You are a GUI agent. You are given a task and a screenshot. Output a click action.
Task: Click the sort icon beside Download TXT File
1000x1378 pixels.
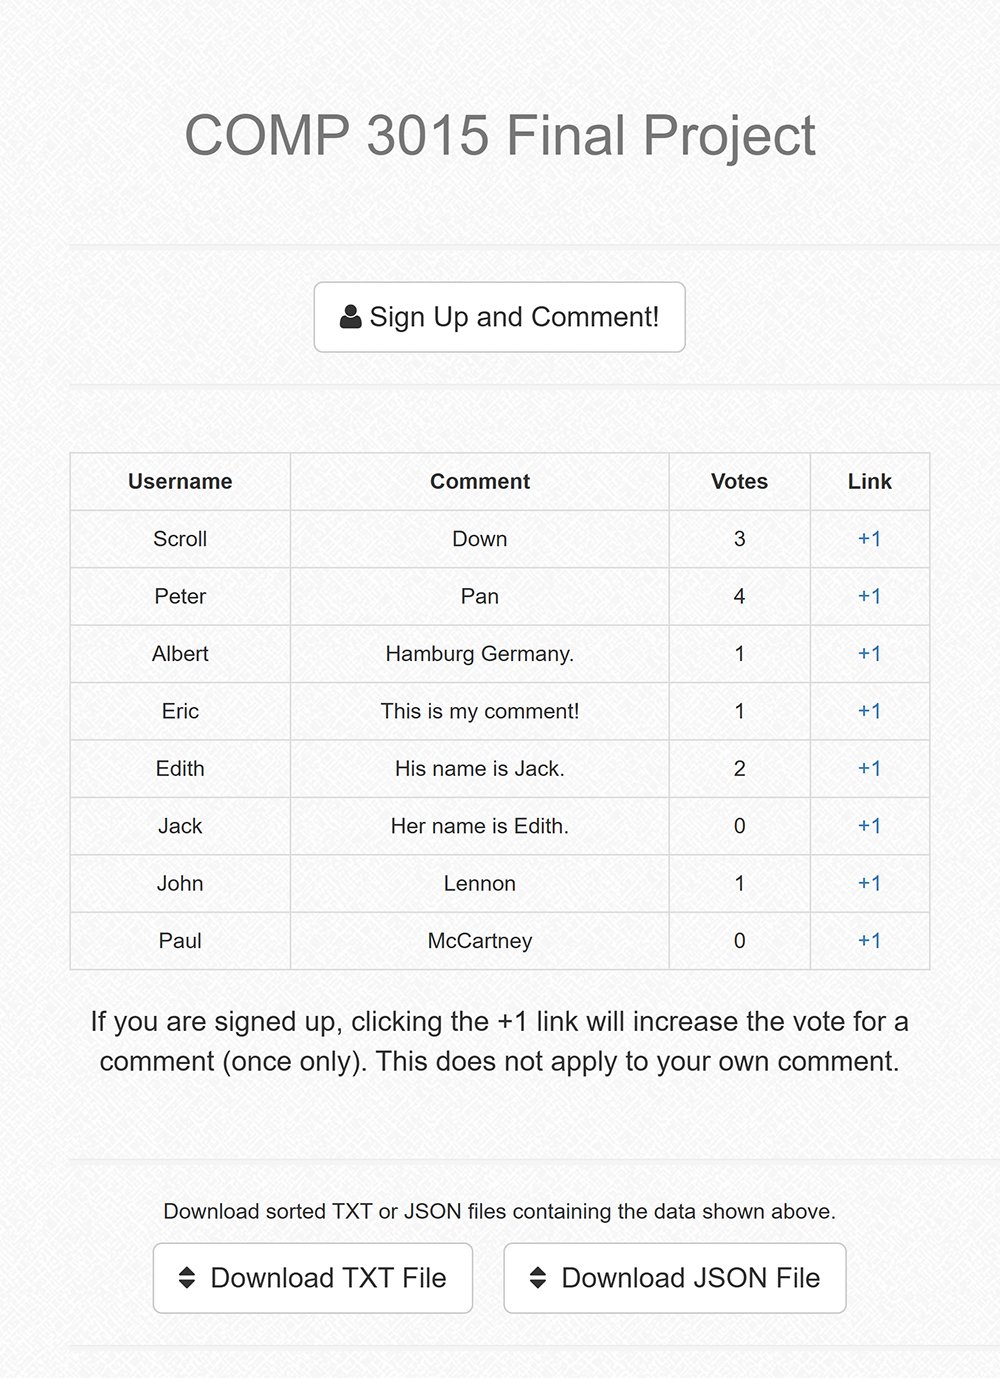(x=187, y=1277)
